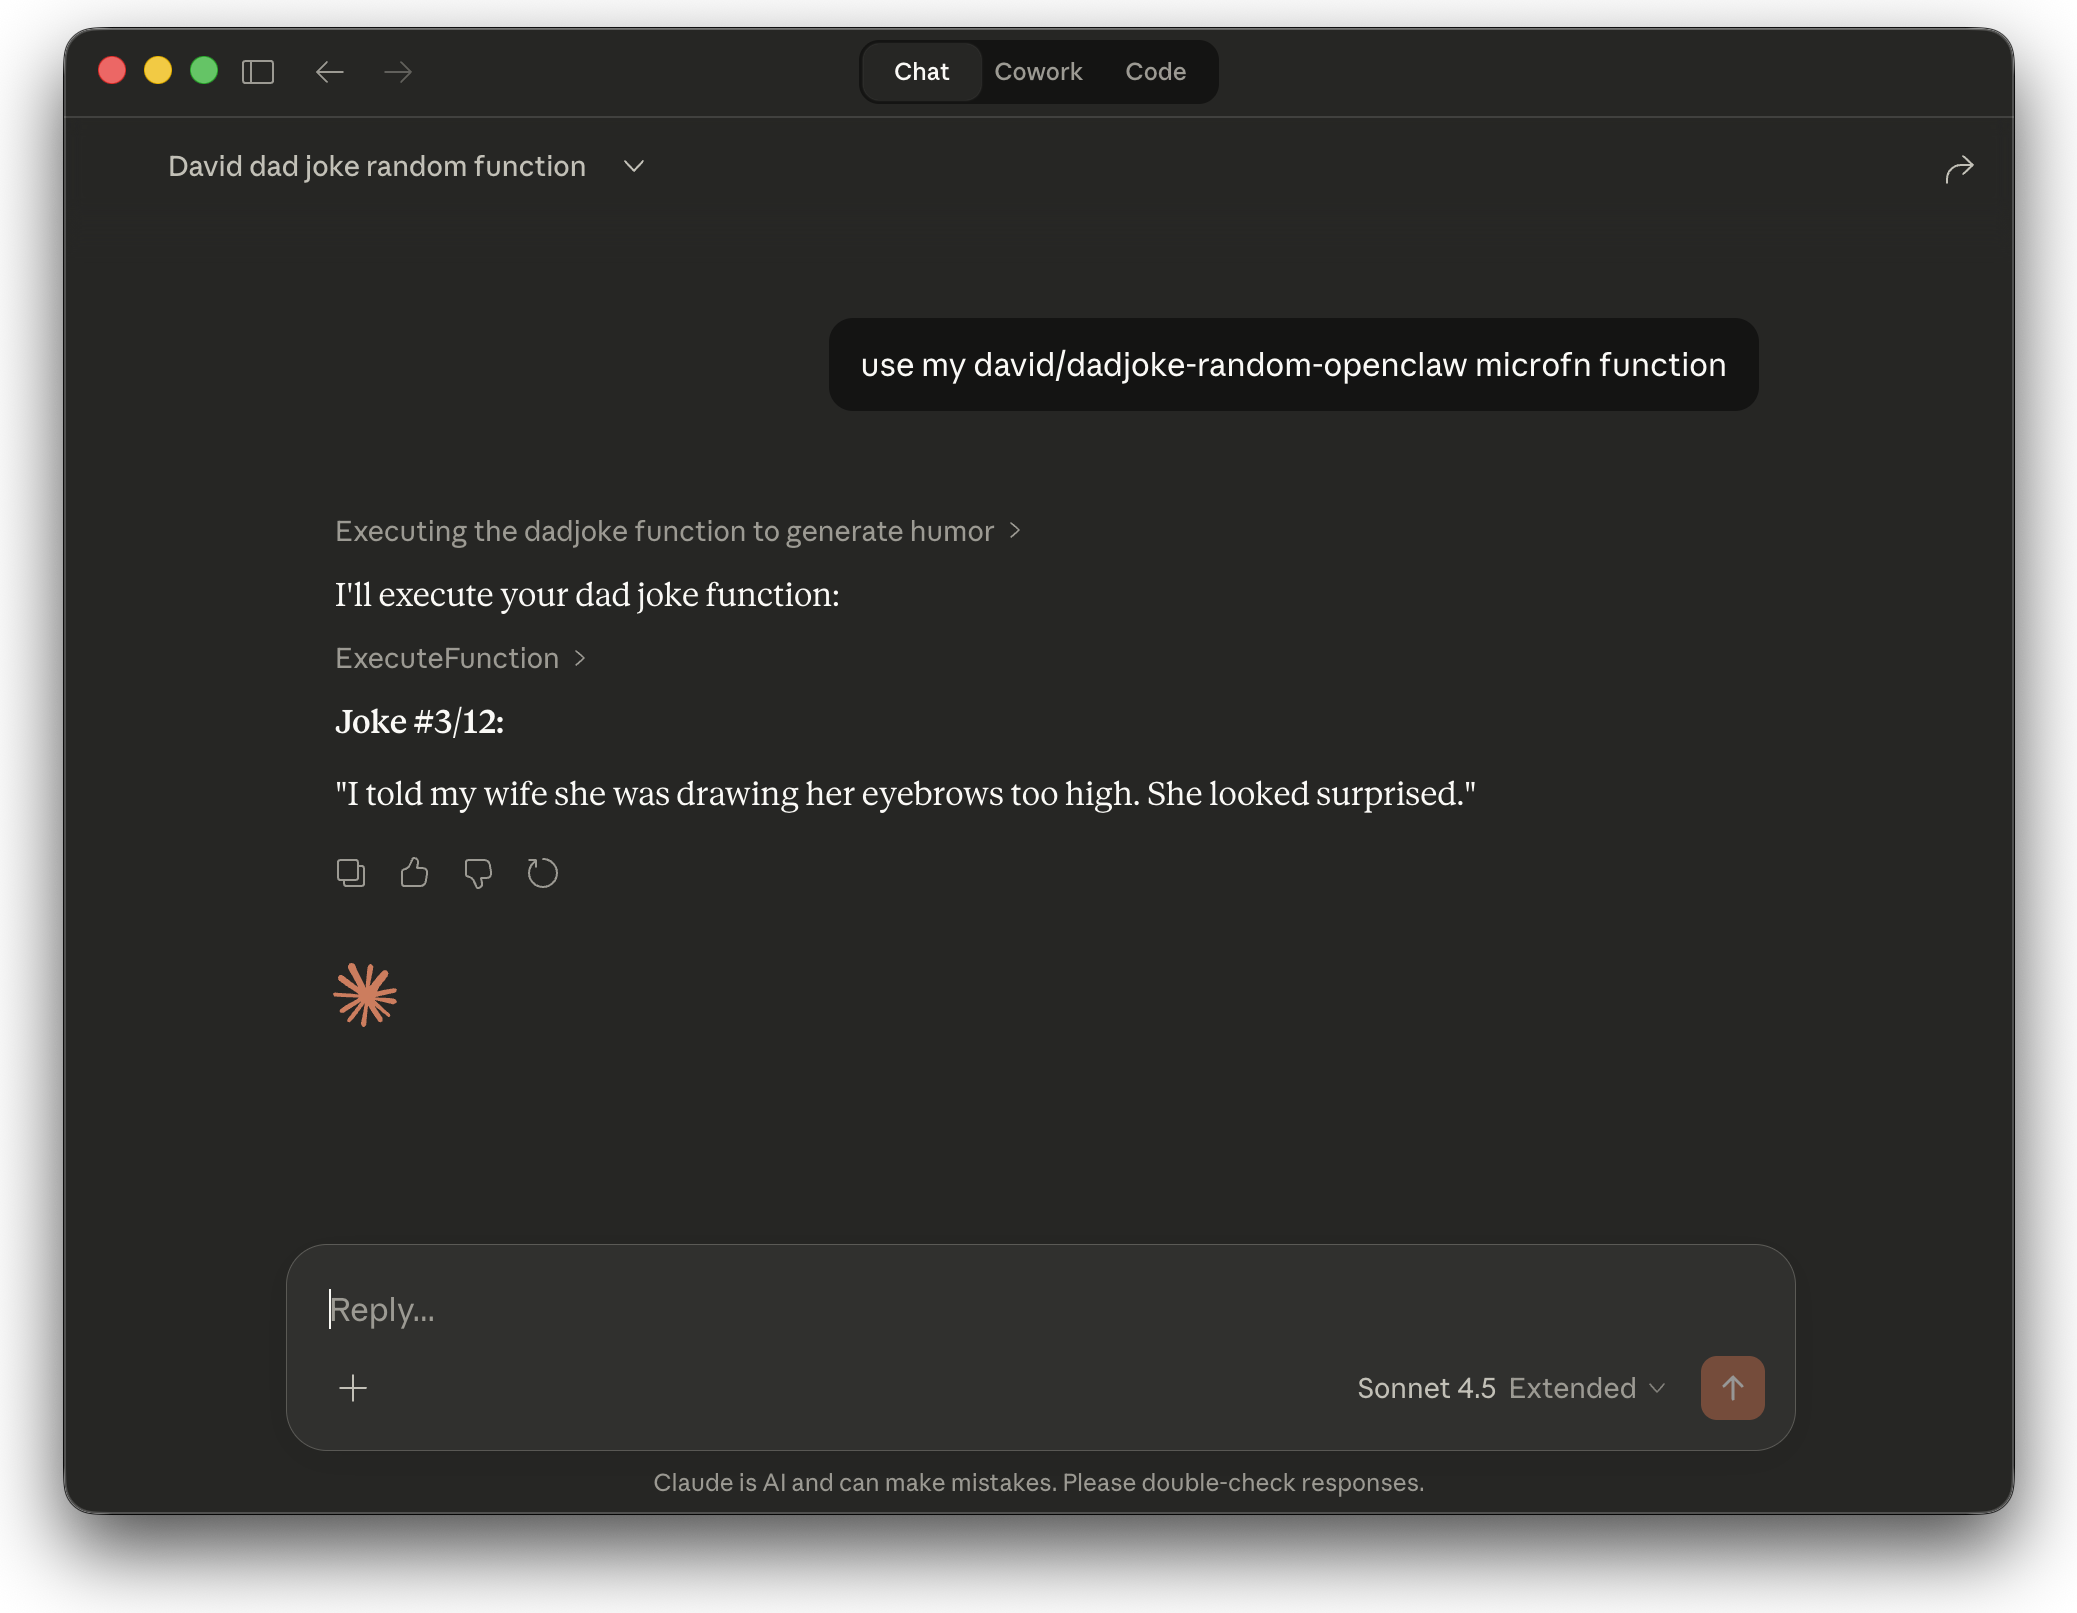Expand the ExecuteFunction tool call

tap(460, 658)
